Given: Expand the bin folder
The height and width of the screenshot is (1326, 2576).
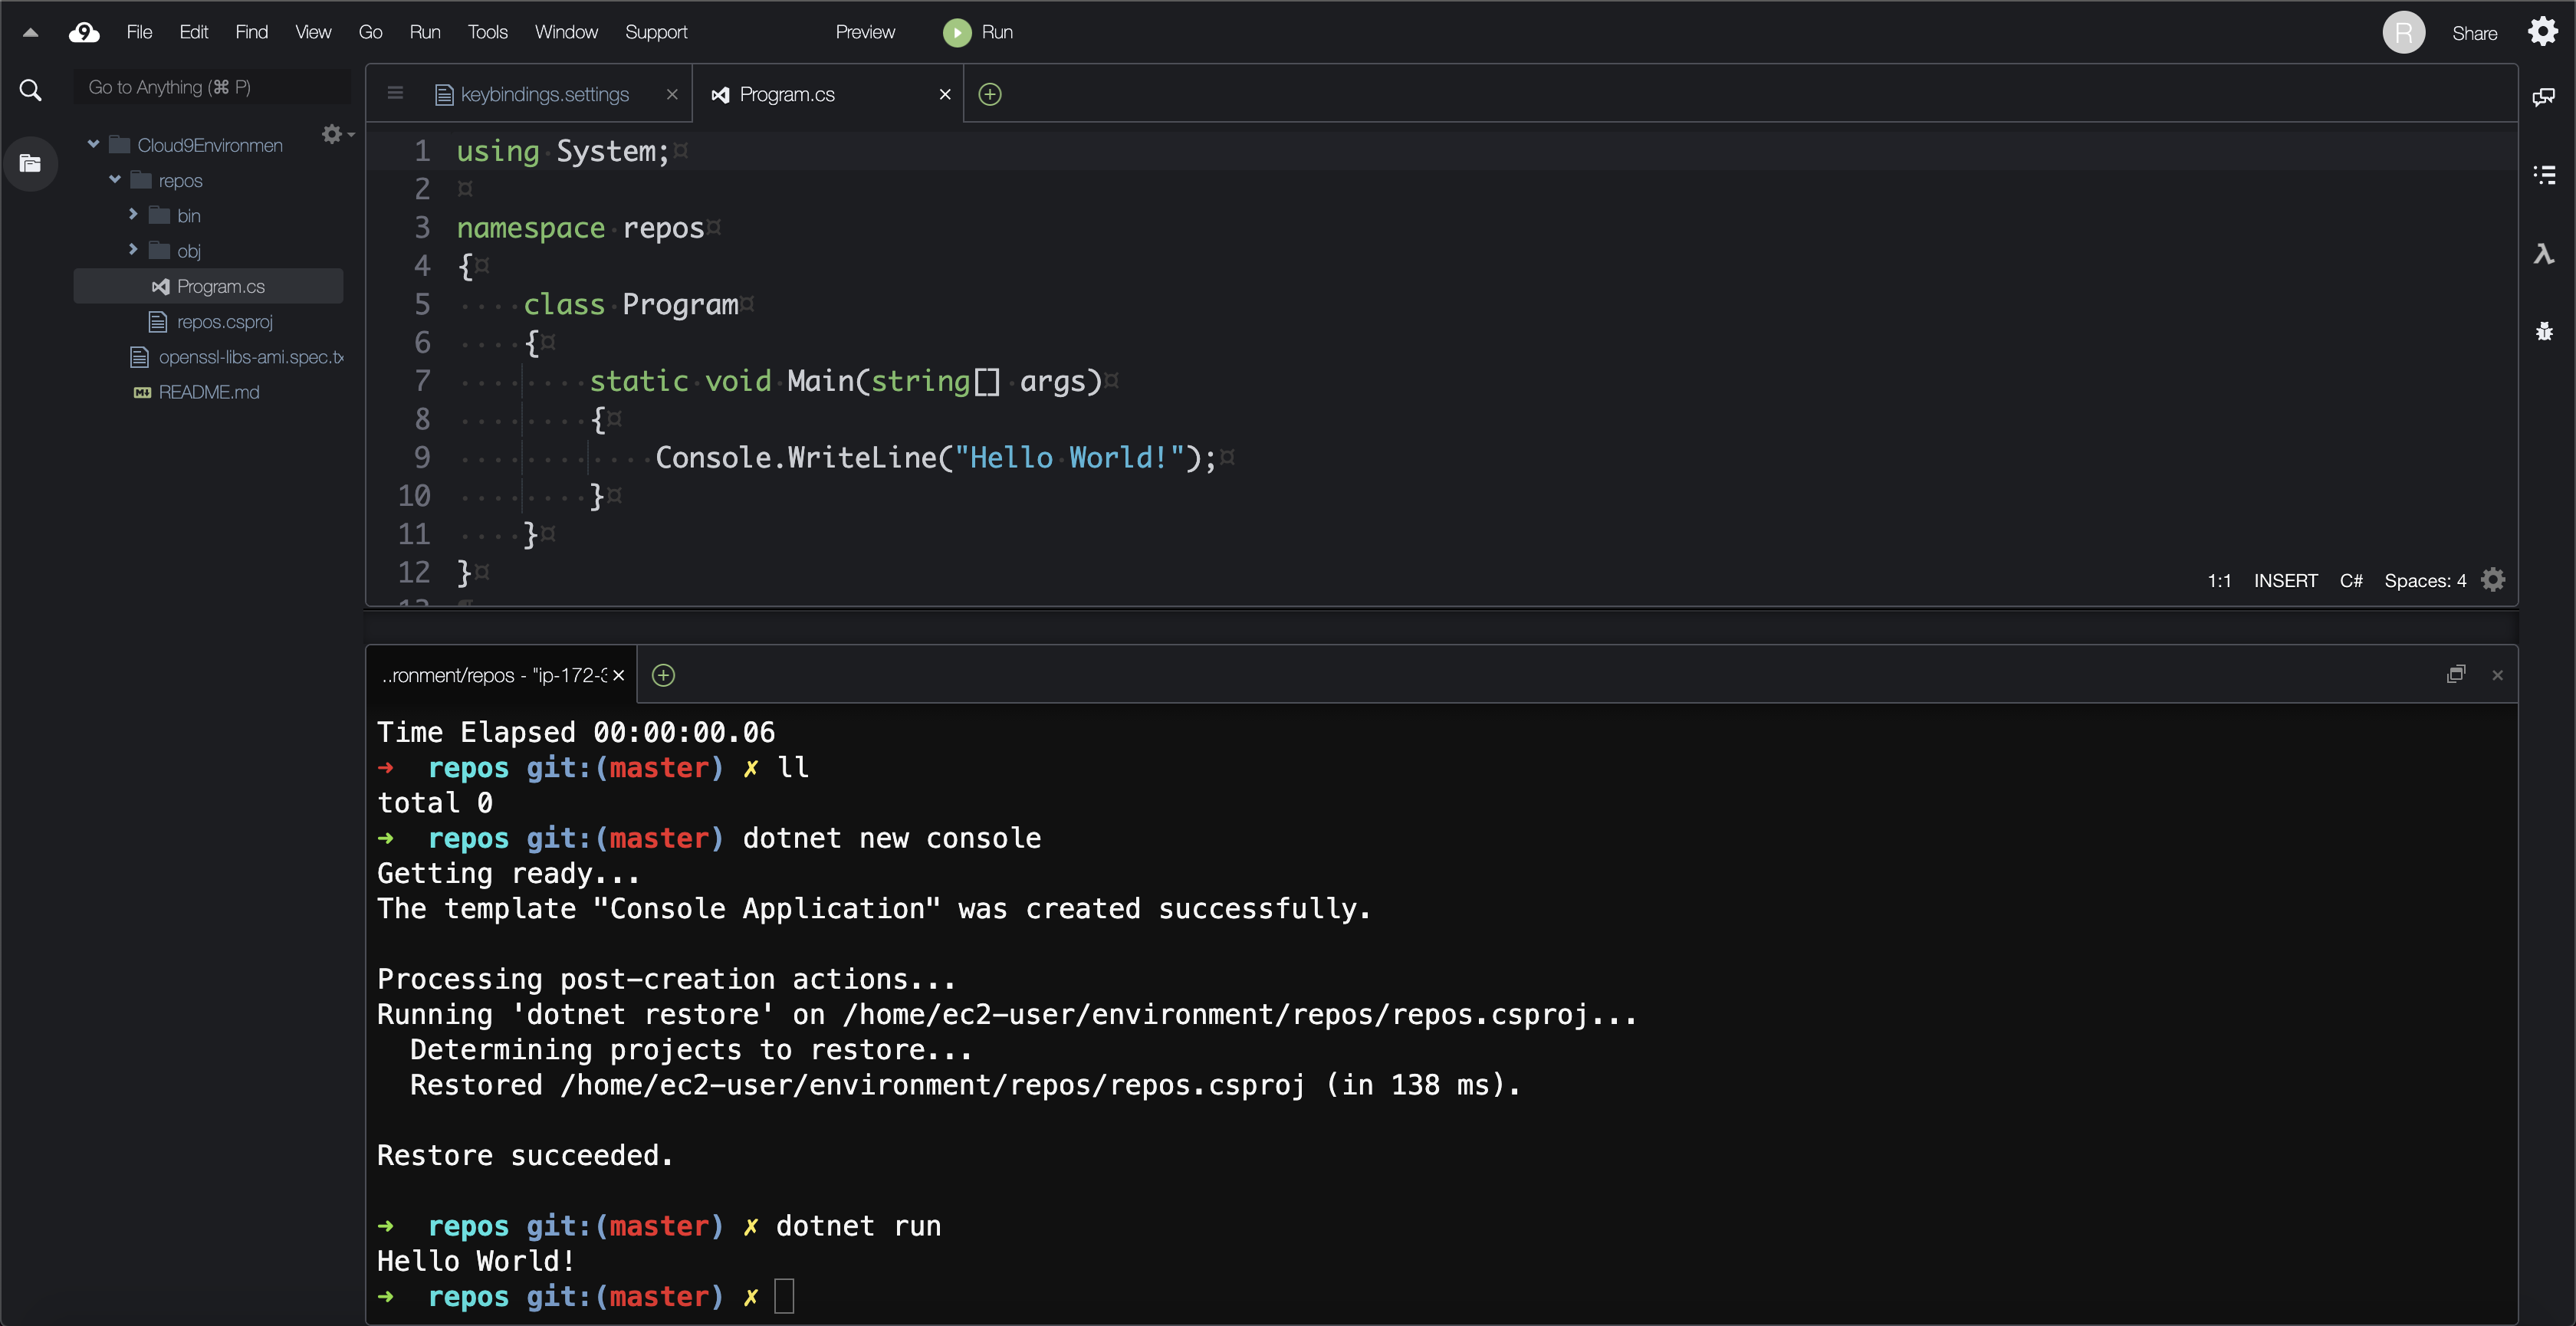Looking at the screenshot, I should pos(133,215).
